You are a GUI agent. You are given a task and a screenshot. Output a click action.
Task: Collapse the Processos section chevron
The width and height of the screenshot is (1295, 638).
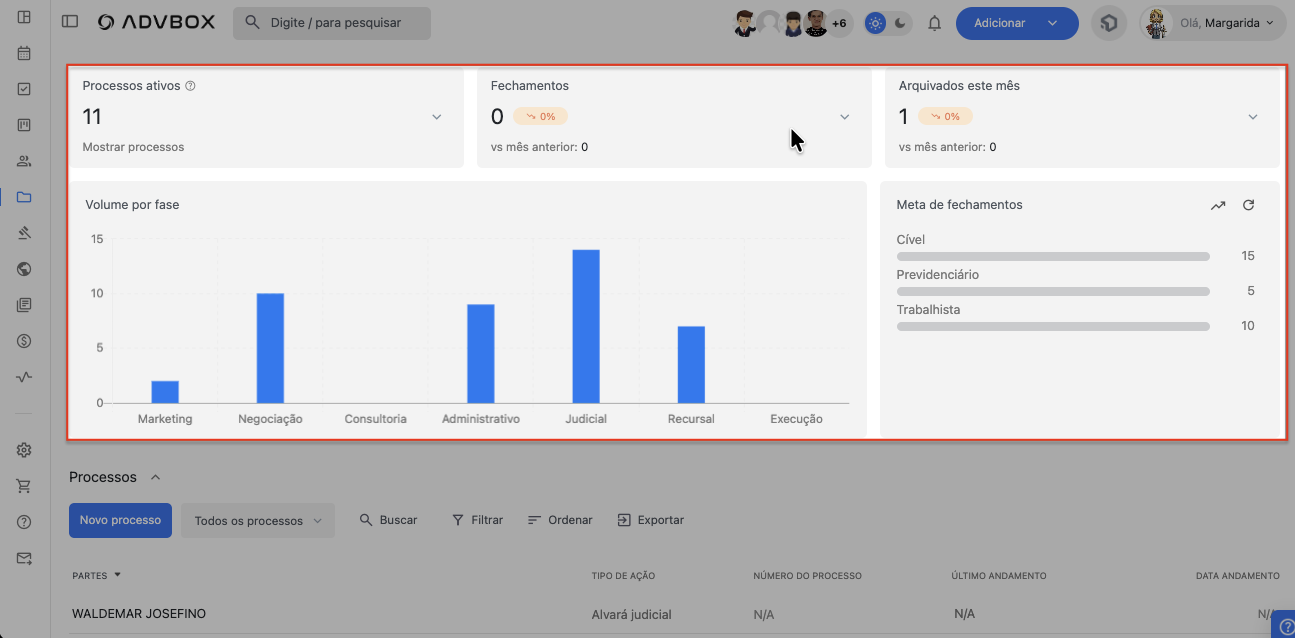[155, 477]
